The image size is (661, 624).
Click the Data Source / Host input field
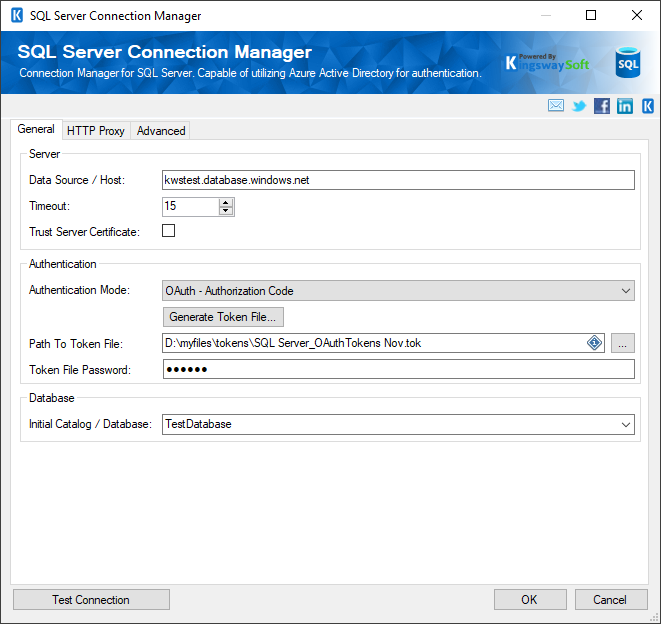pos(398,180)
